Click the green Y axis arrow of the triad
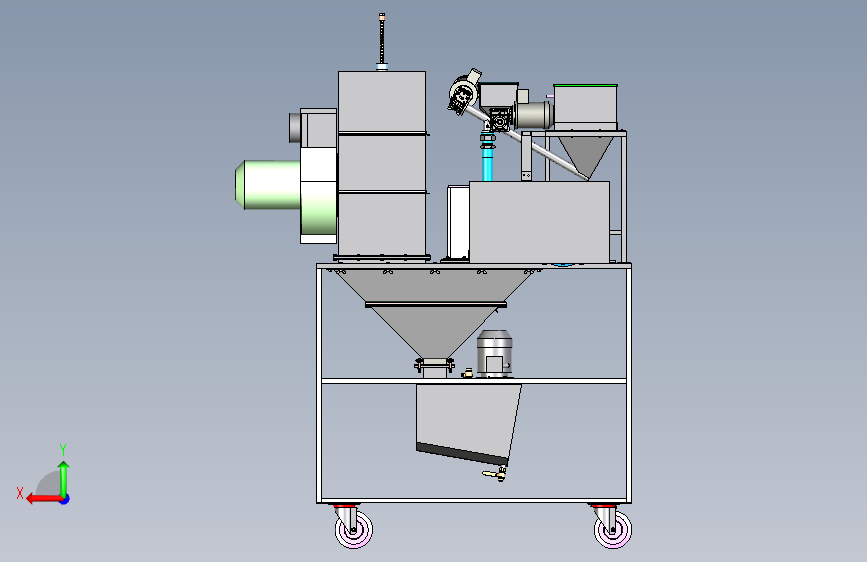The image size is (867, 562). (x=64, y=478)
